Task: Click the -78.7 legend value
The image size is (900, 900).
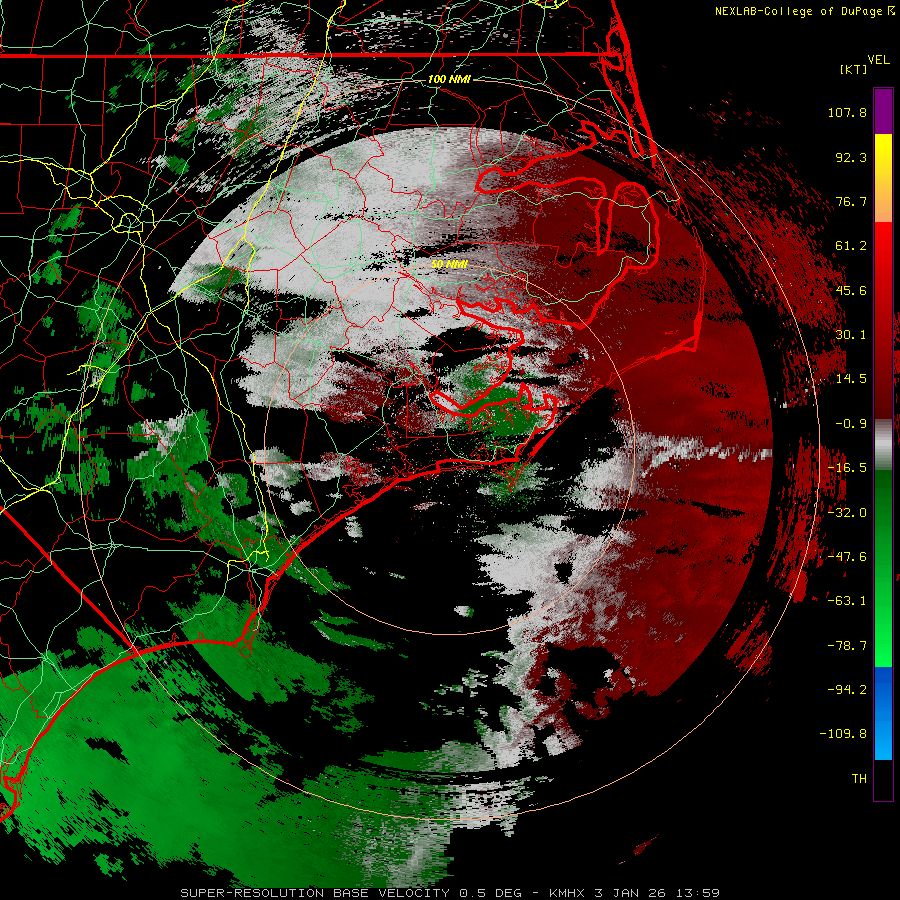Action: tap(847, 646)
